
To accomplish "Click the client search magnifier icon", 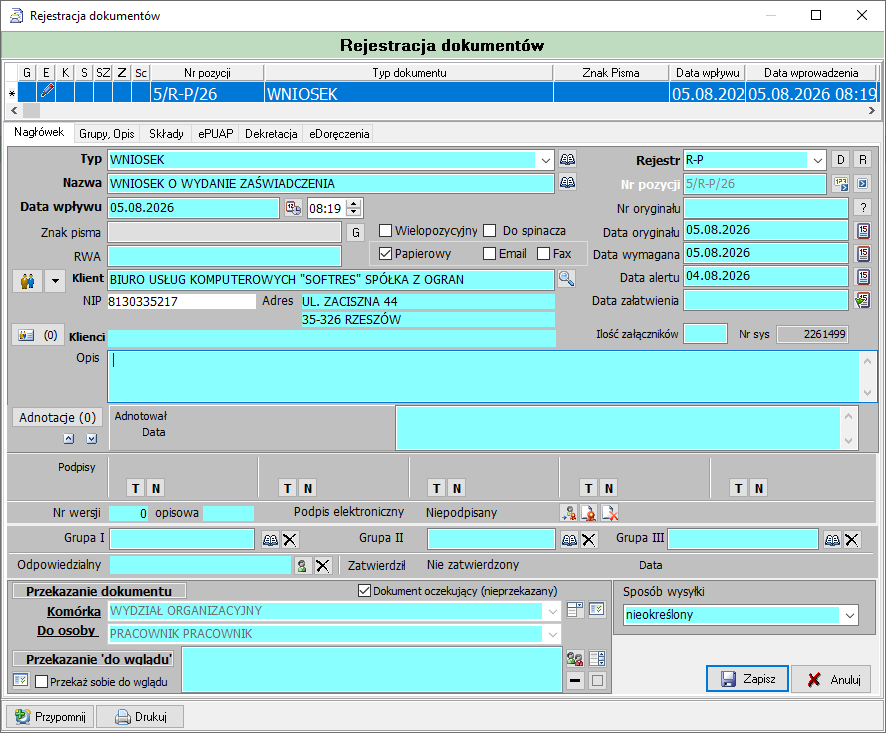I will 566,279.
